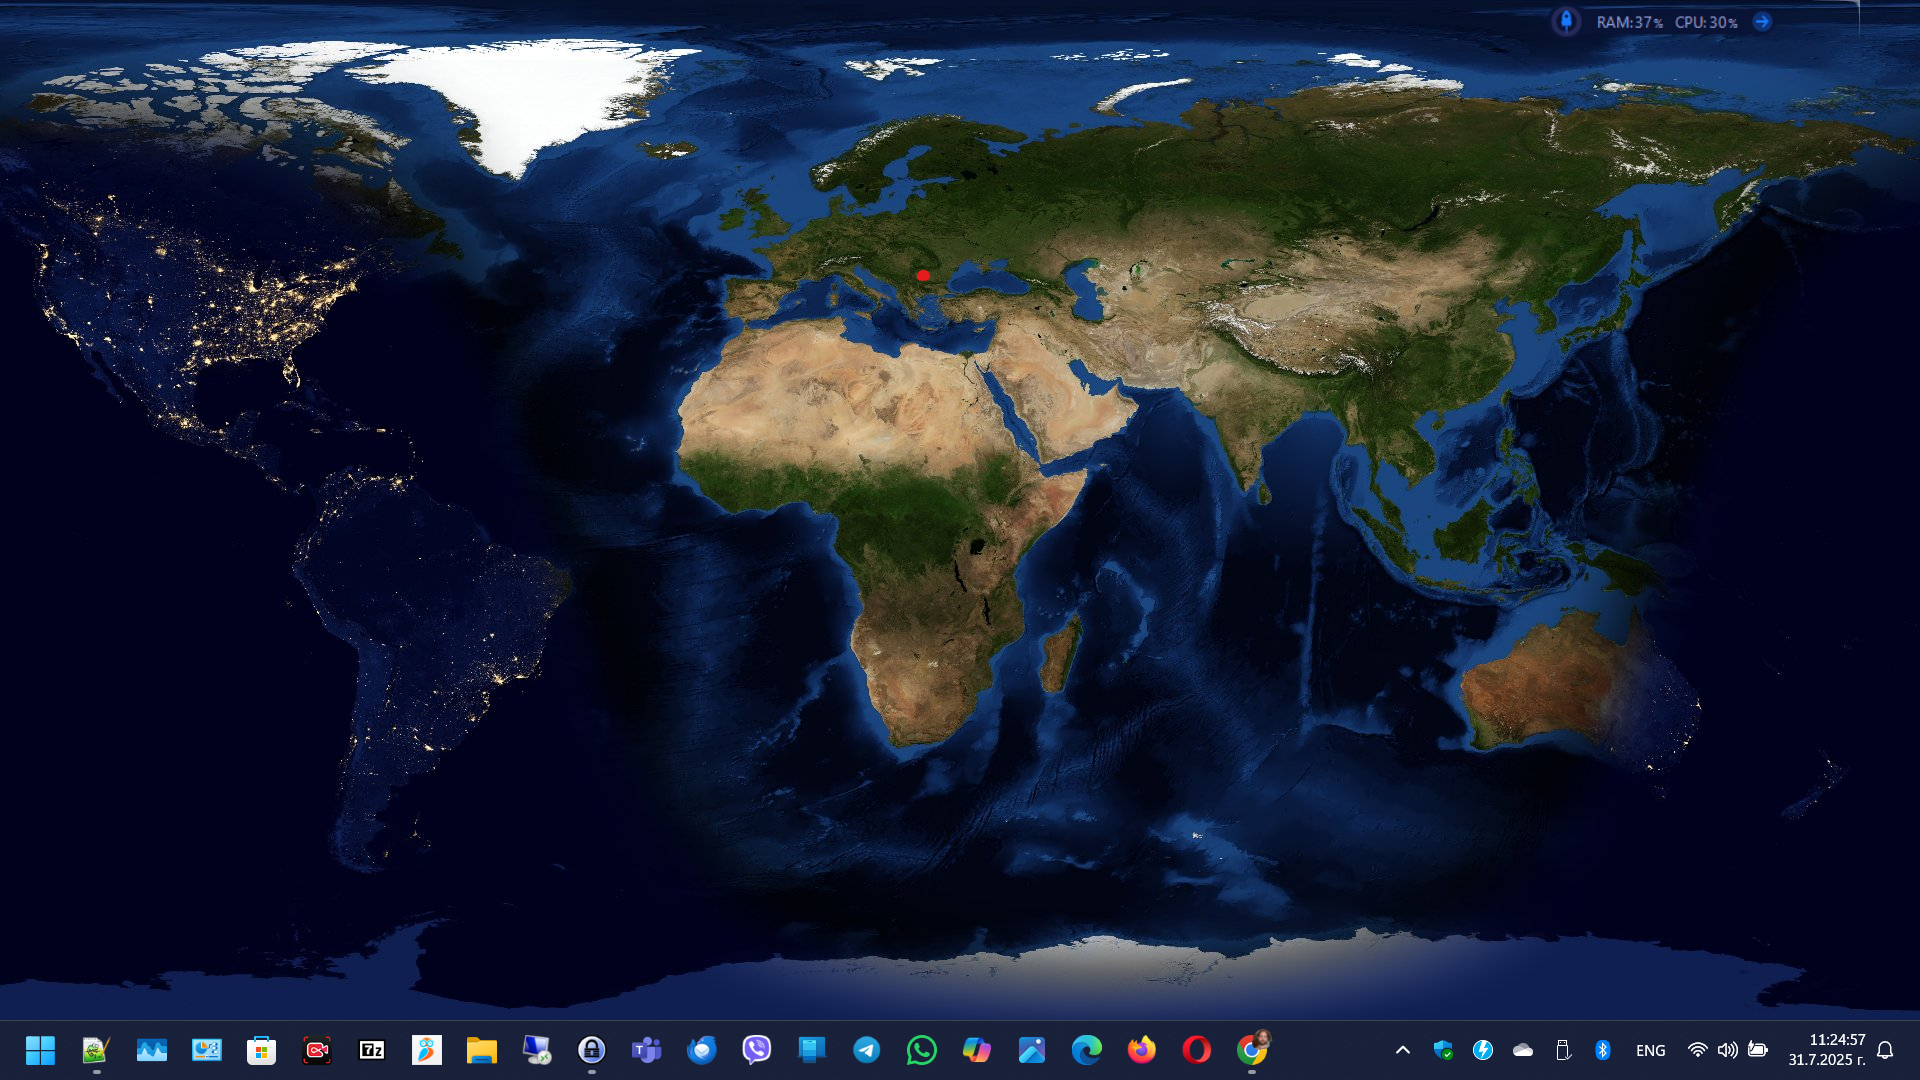Open the Windows Start menu
Screen dimensions: 1920x1080
pyautogui.click(x=40, y=1050)
